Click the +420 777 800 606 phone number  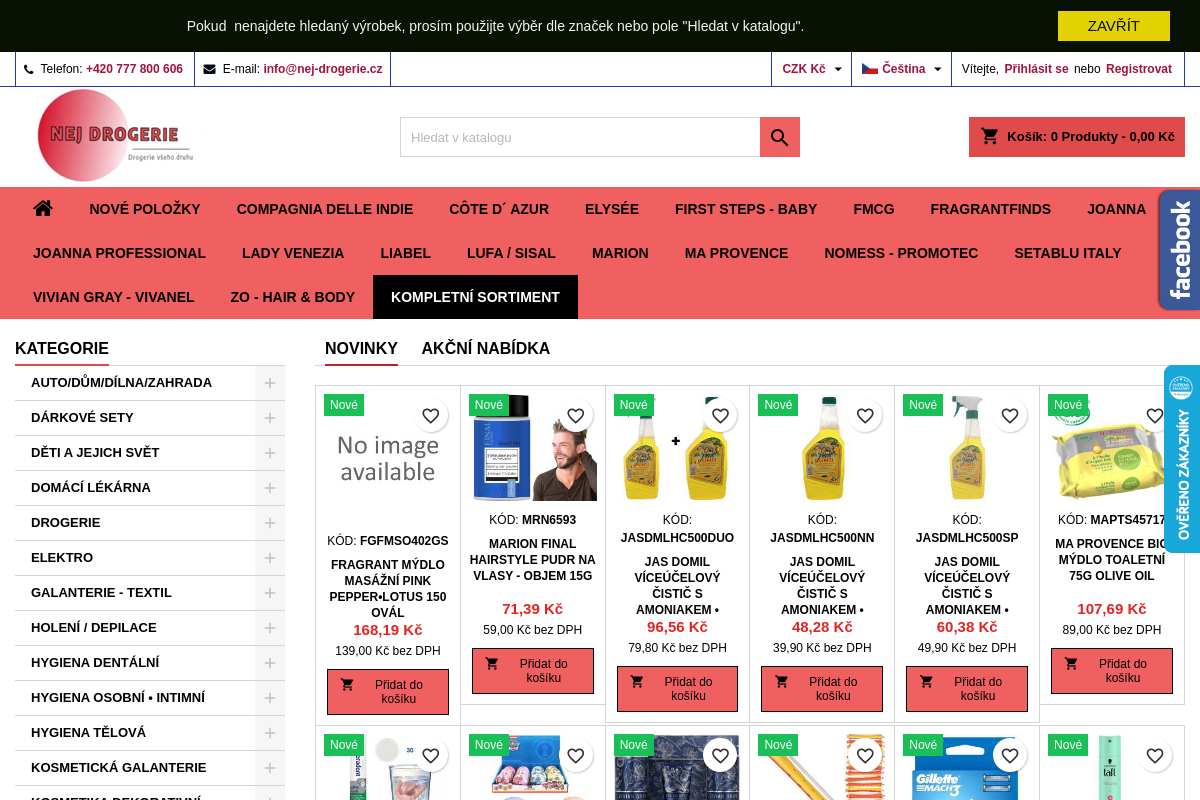point(134,69)
